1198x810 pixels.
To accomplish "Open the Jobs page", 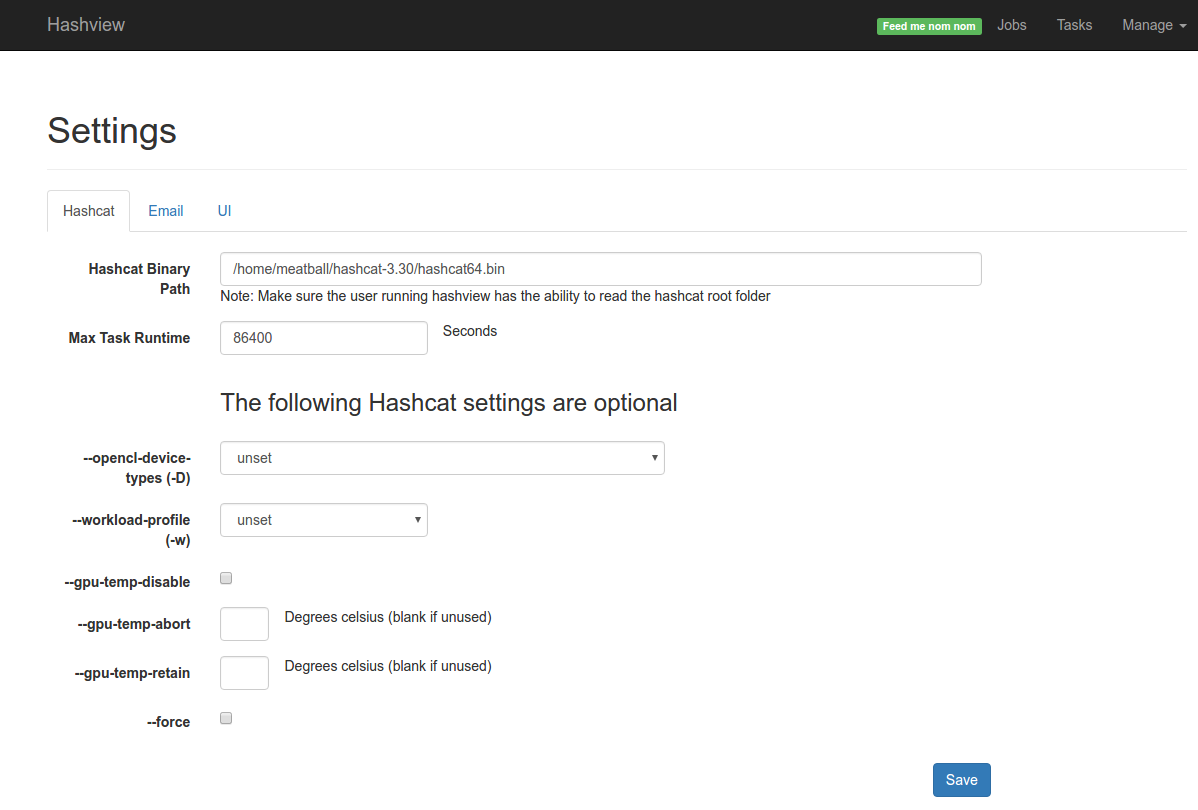I will pyautogui.click(x=1012, y=25).
